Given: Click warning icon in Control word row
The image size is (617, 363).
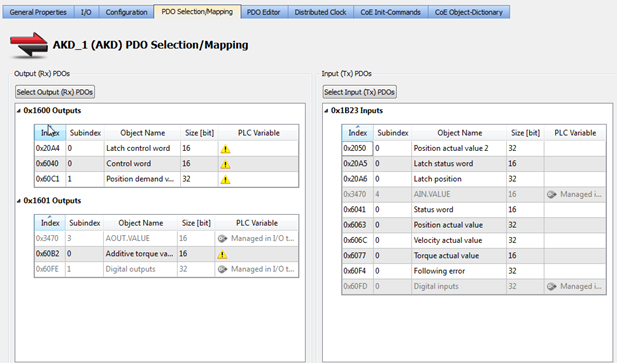Looking at the screenshot, I should click(x=225, y=164).
